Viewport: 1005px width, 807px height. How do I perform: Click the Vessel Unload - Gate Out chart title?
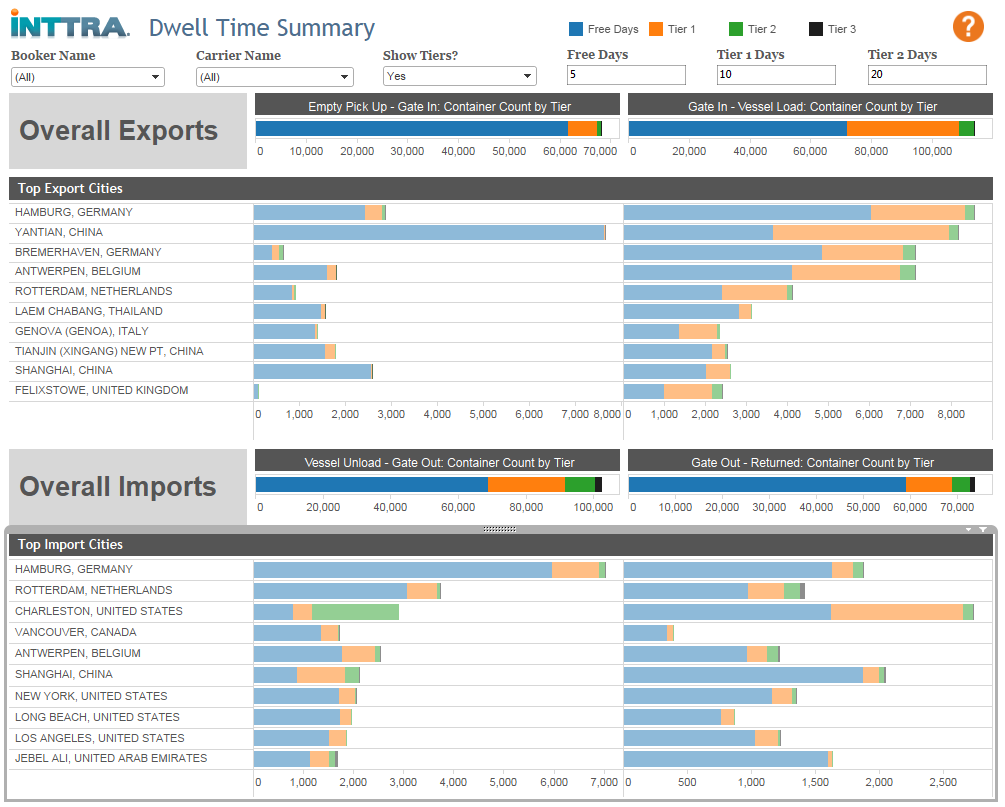(438, 460)
